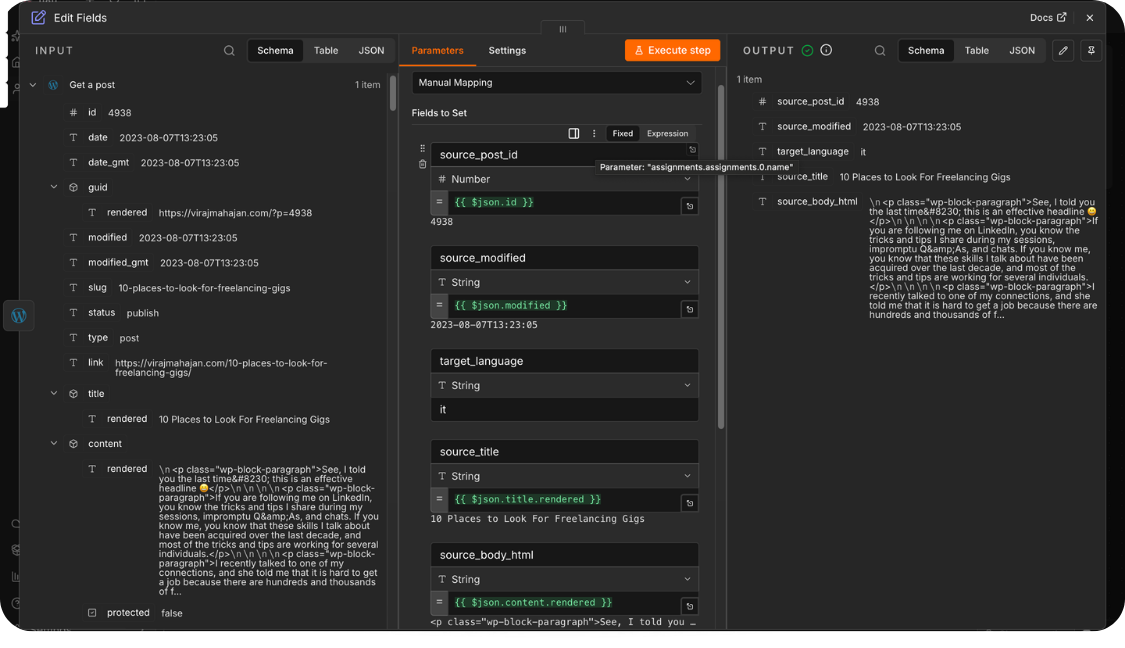Open expression editor for $json.modified value
Screen dimensions: 1125x648
(689, 309)
